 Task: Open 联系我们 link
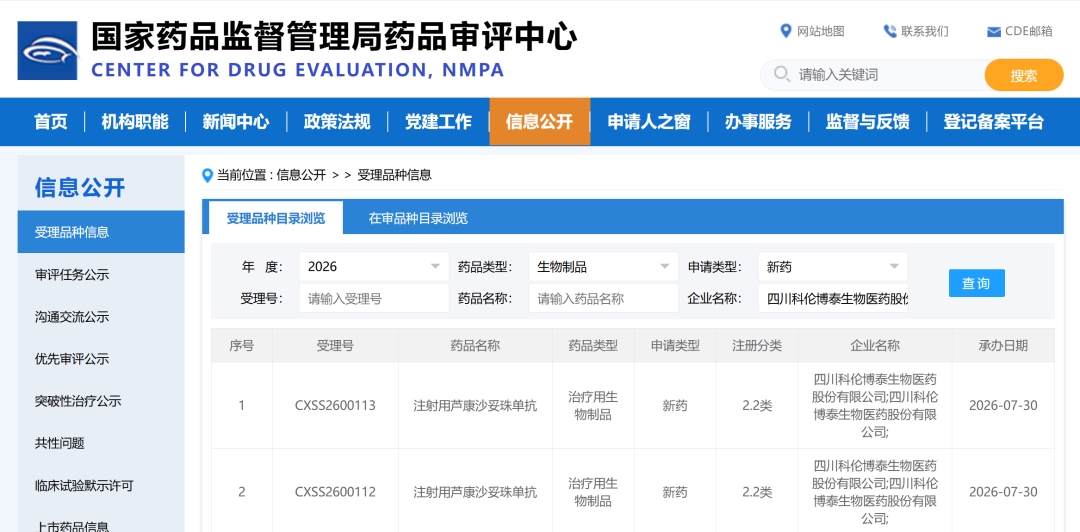[924, 31]
